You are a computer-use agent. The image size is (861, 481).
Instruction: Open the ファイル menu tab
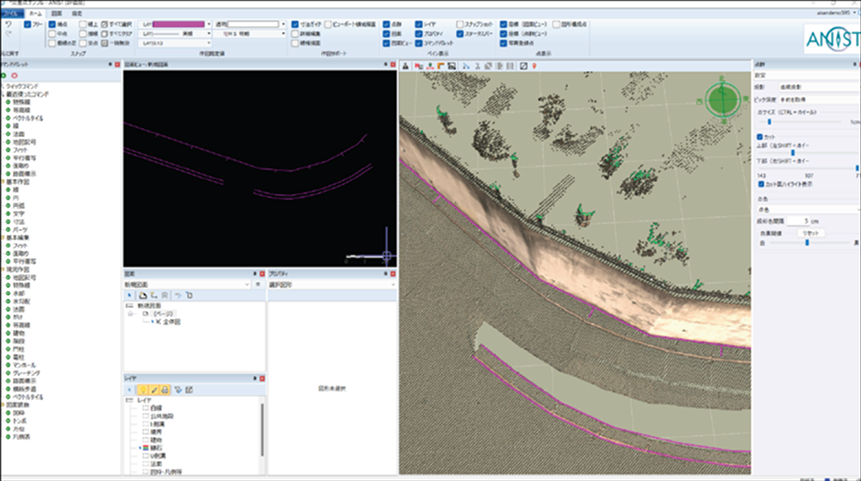click(11, 13)
